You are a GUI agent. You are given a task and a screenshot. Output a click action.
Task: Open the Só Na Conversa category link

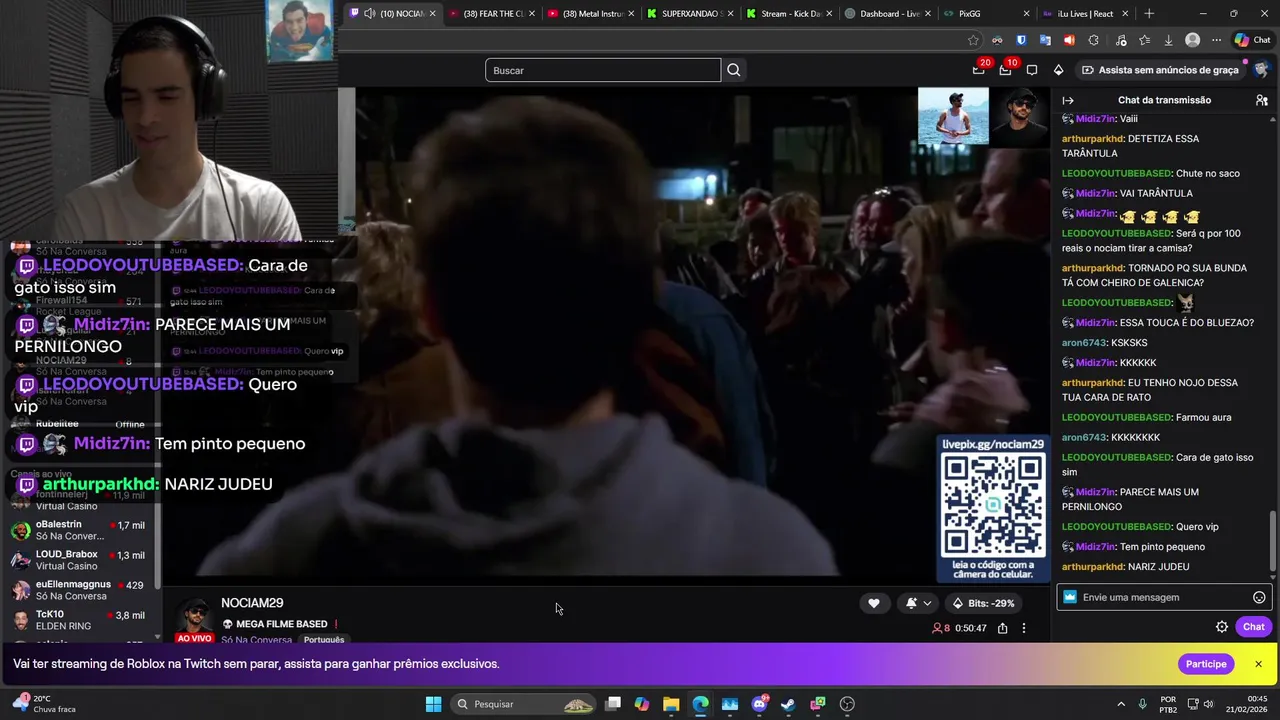256,640
